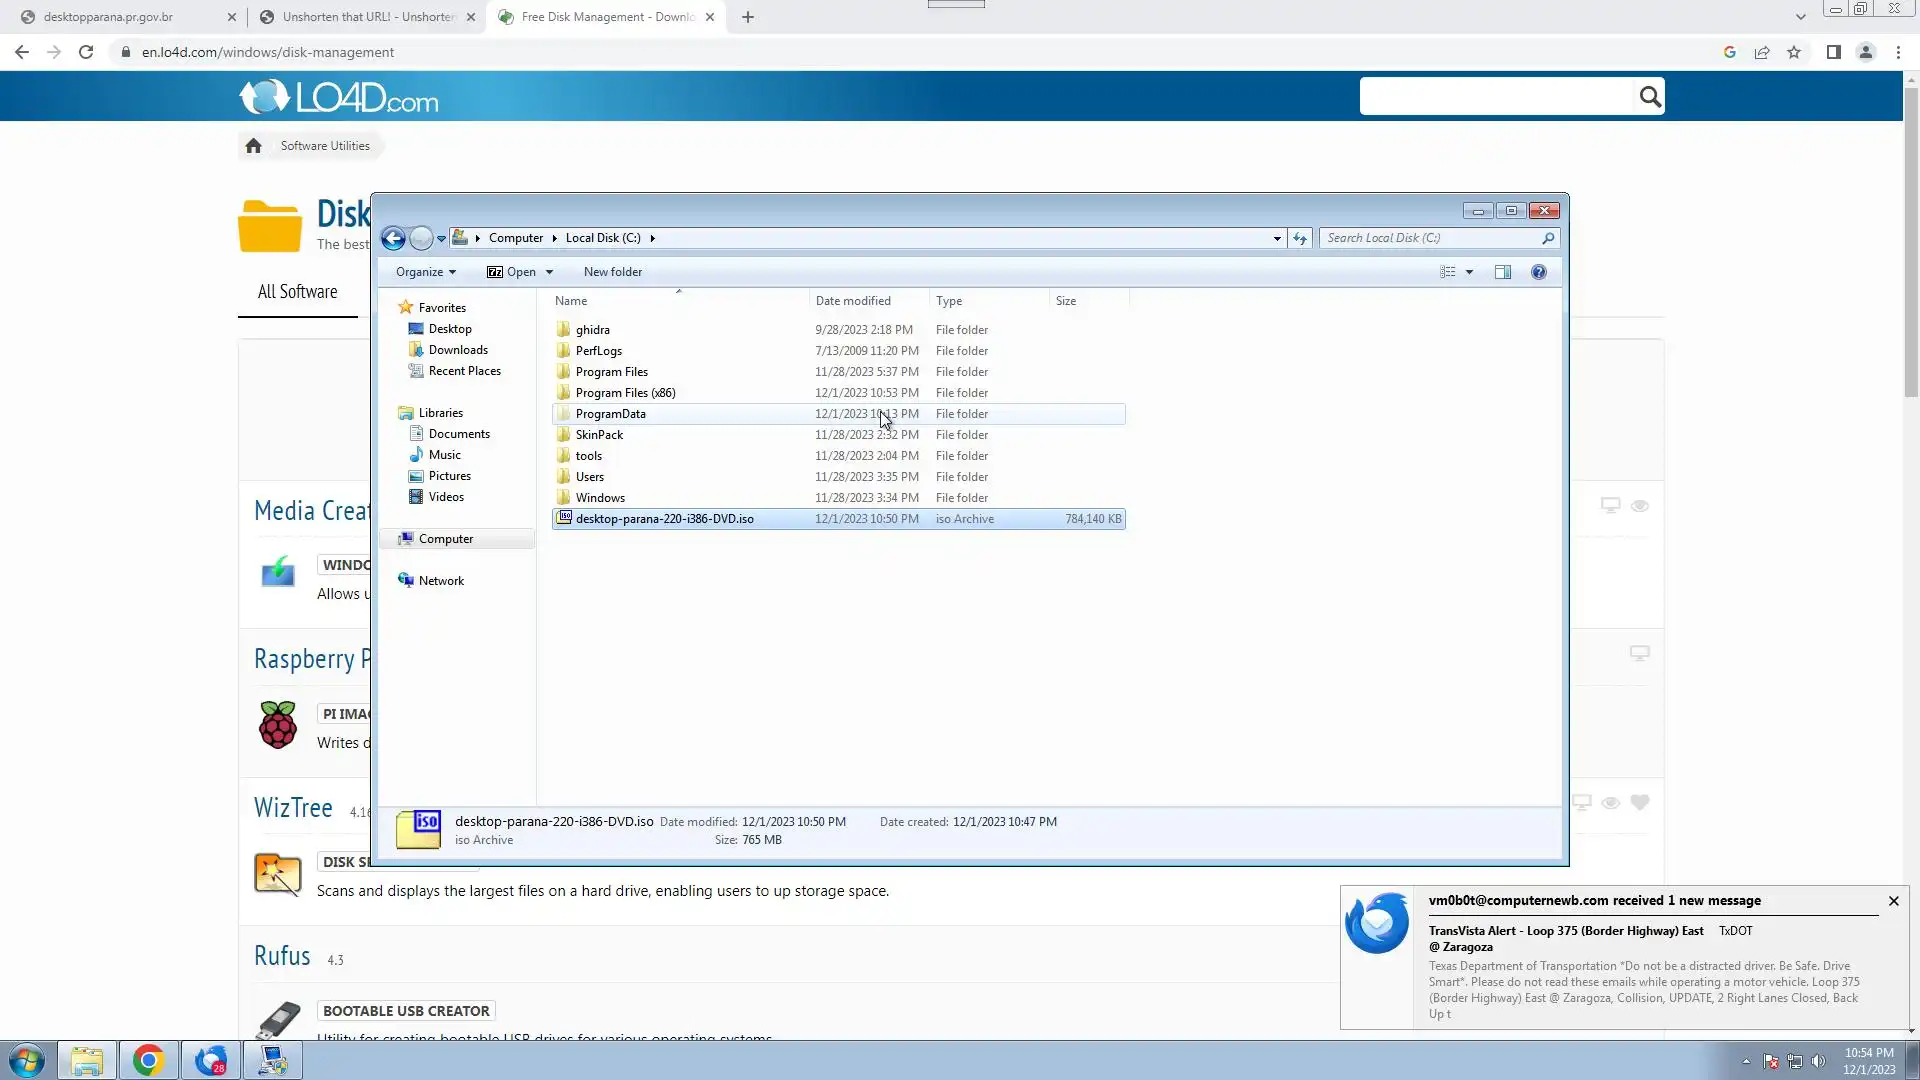This screenshot has width=1920, height=1080.
Task: Toggle the preview pane button
Action: 1502,272
